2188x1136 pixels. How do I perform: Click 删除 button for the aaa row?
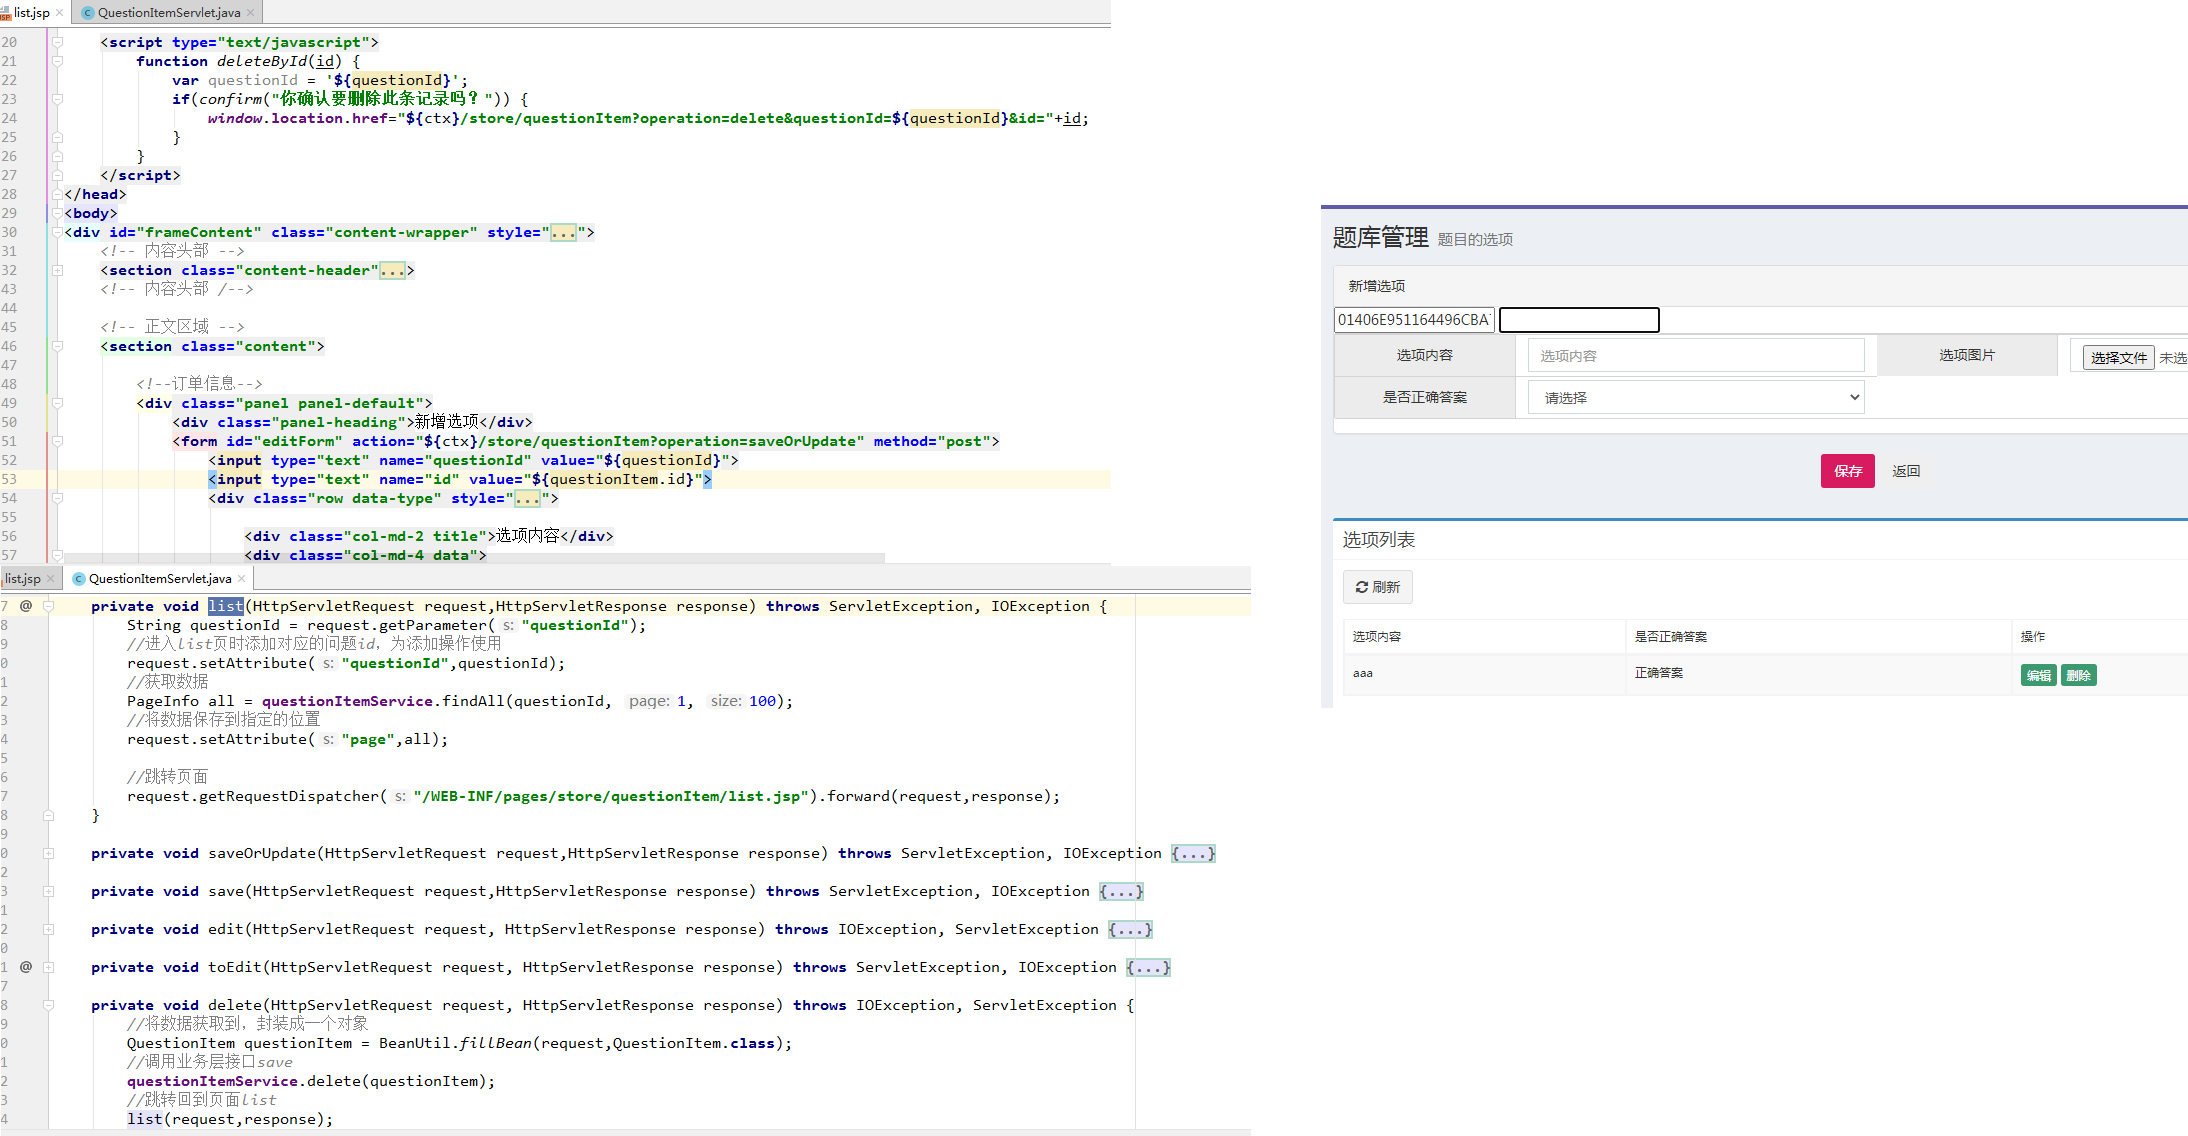[2078, 676]
